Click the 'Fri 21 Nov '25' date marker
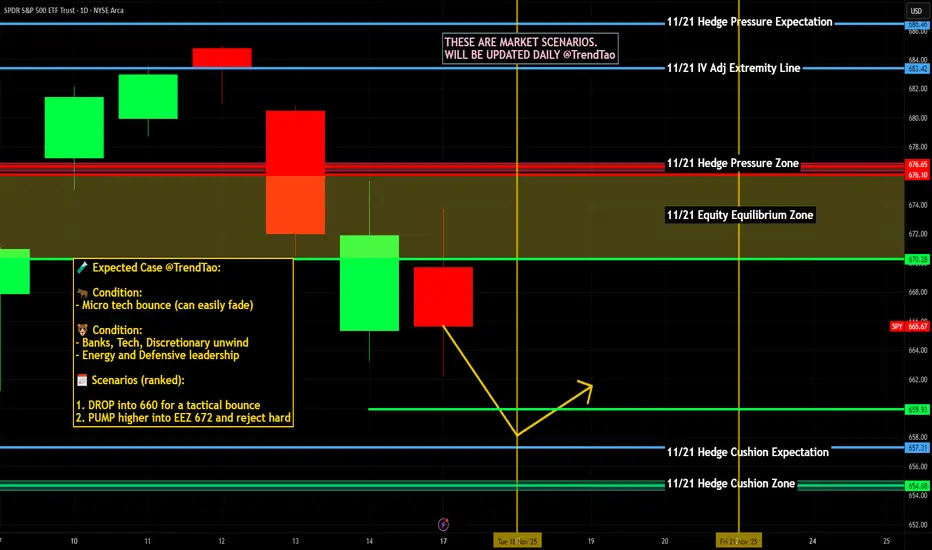The width and height of the screenshot is (932, 550). point(739,541)
